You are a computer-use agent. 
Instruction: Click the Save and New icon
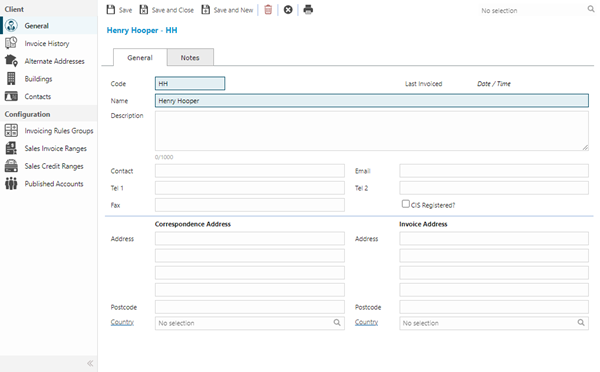[x=205, y=10]
